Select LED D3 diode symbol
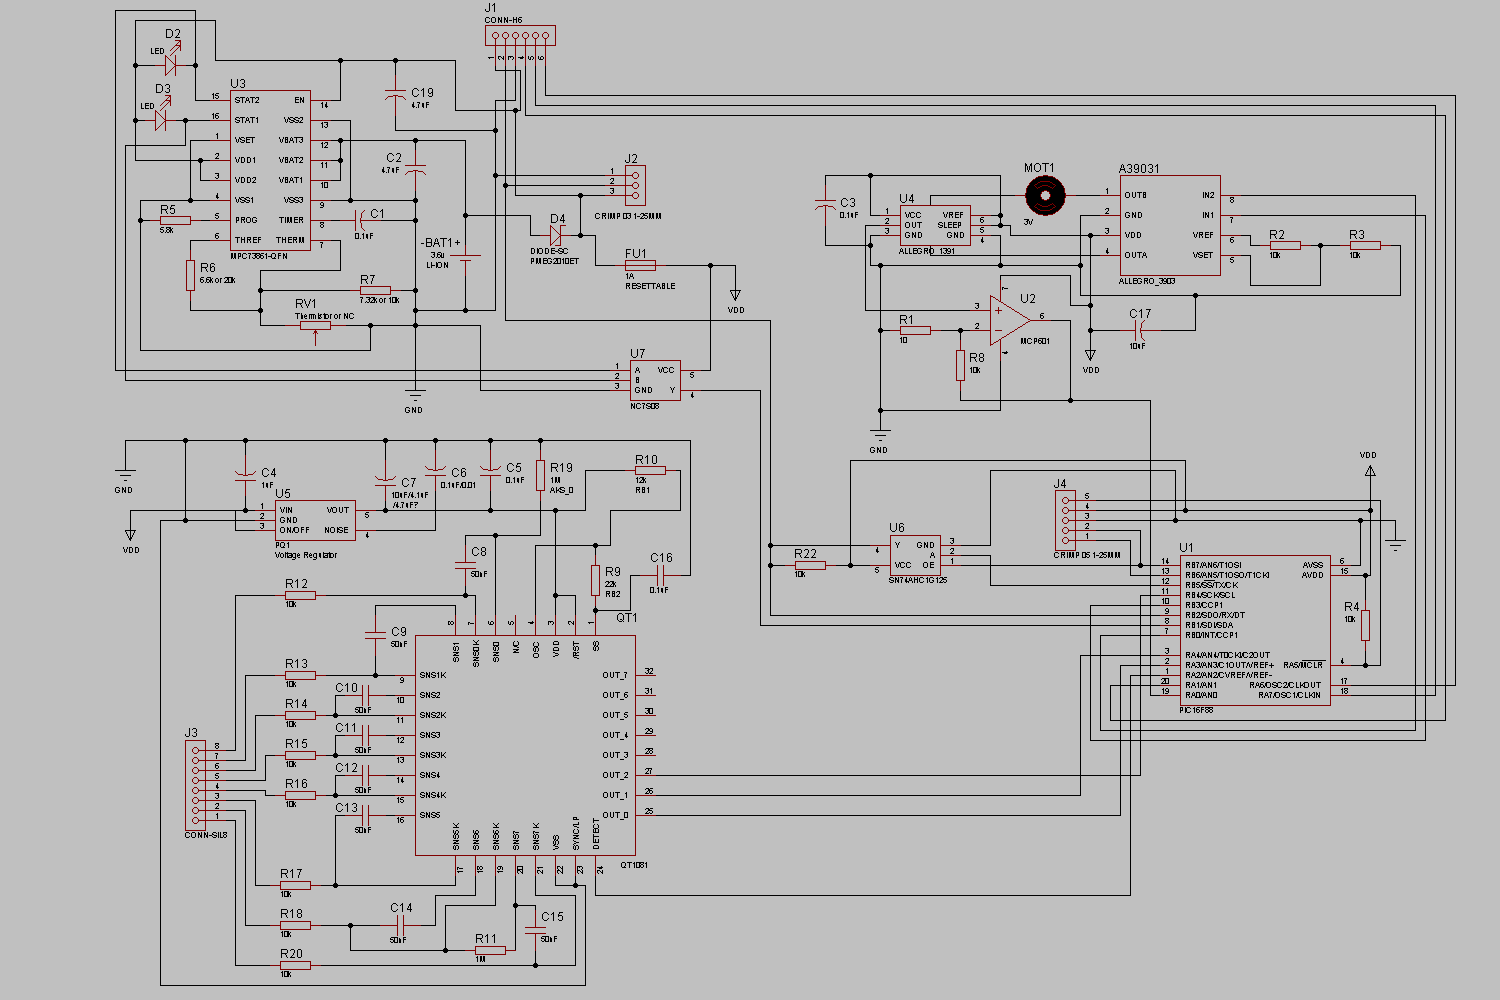 point(161,120)
